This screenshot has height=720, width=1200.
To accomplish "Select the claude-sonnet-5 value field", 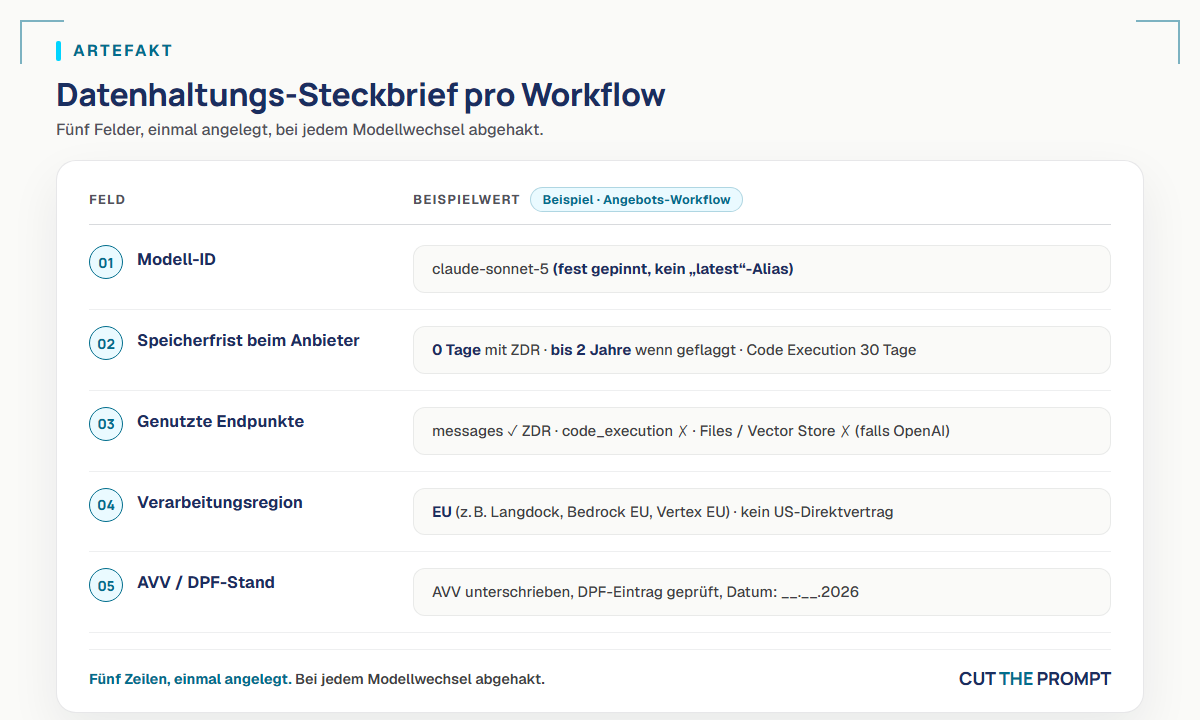I will pyautogui.click(x=761, y=269).
